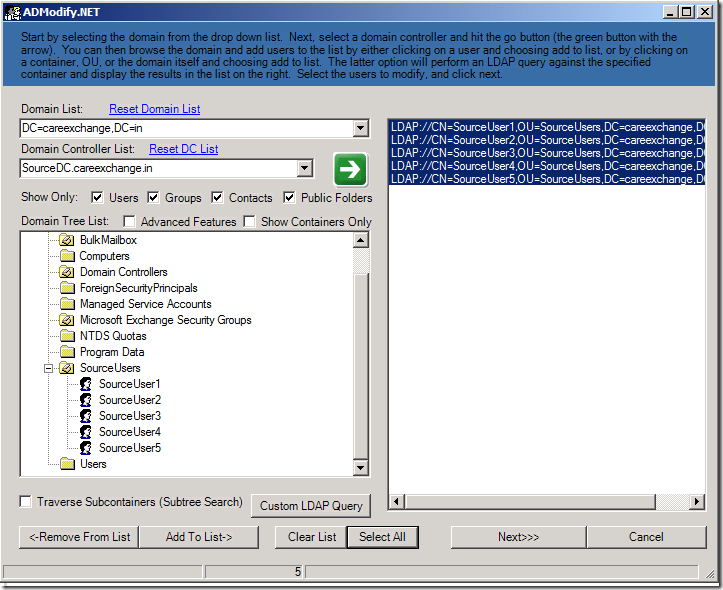Click the BulkMailbox OU folder icon
723x590 pixels.
coord(67,240)
